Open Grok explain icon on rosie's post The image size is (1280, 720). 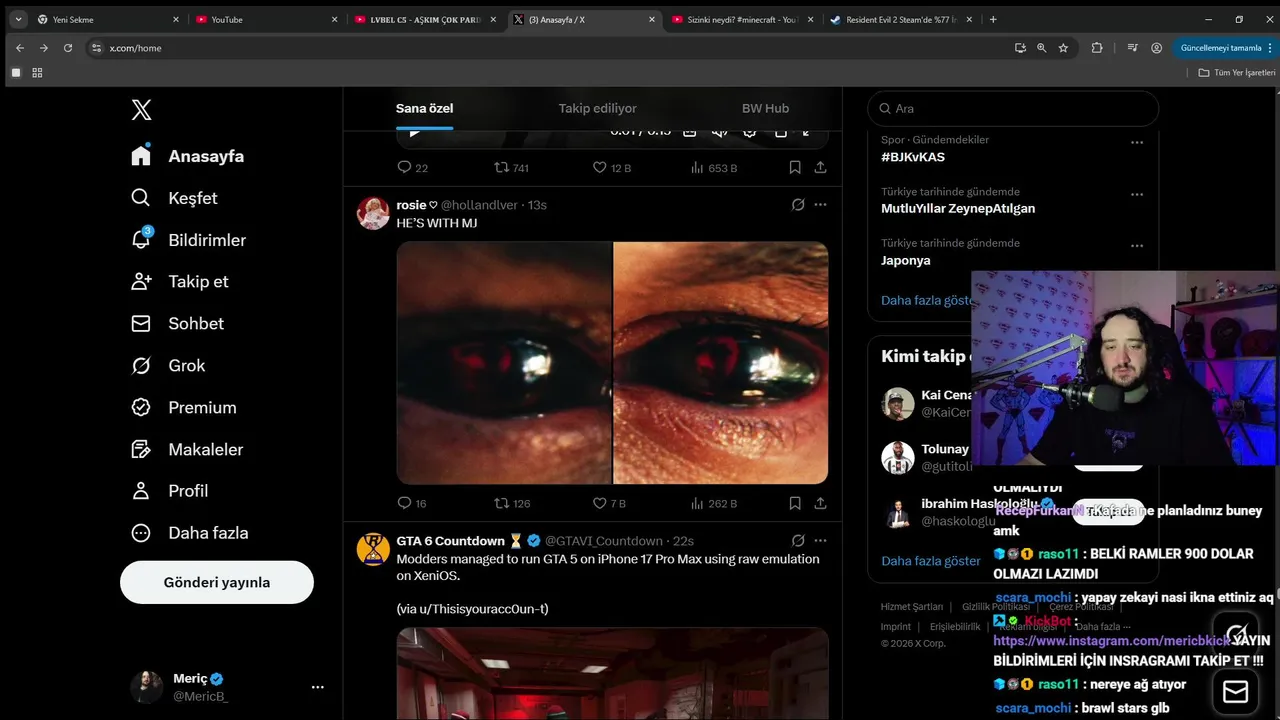798,204
